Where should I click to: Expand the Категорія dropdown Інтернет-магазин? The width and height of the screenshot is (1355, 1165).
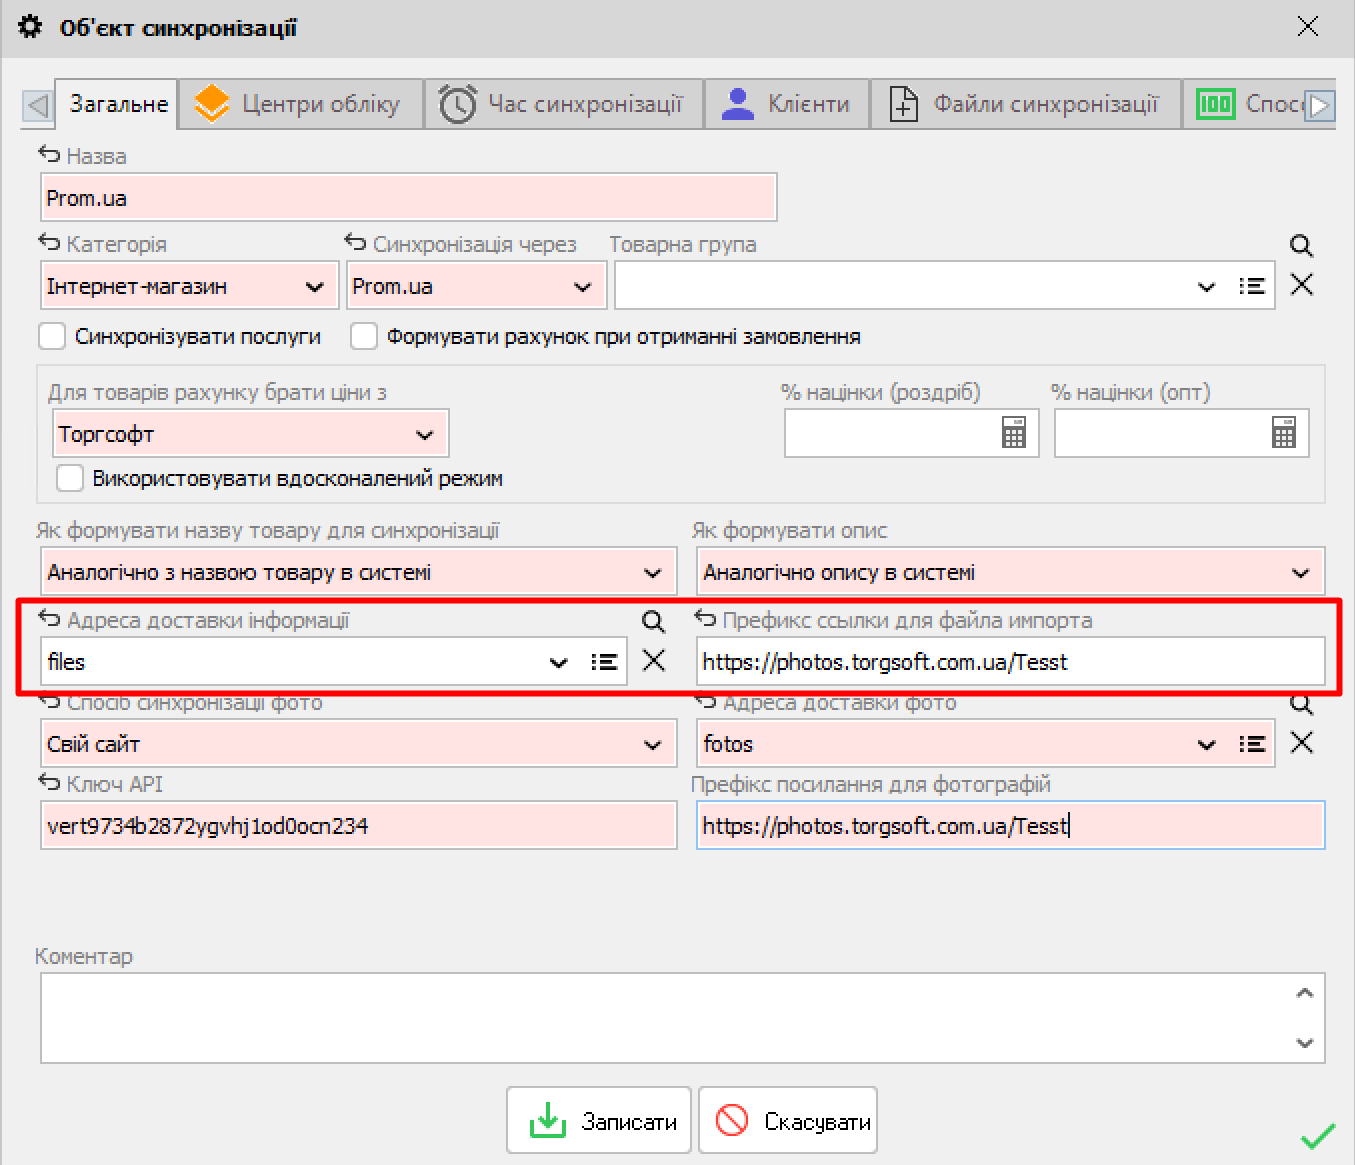[x=315, y=287]
